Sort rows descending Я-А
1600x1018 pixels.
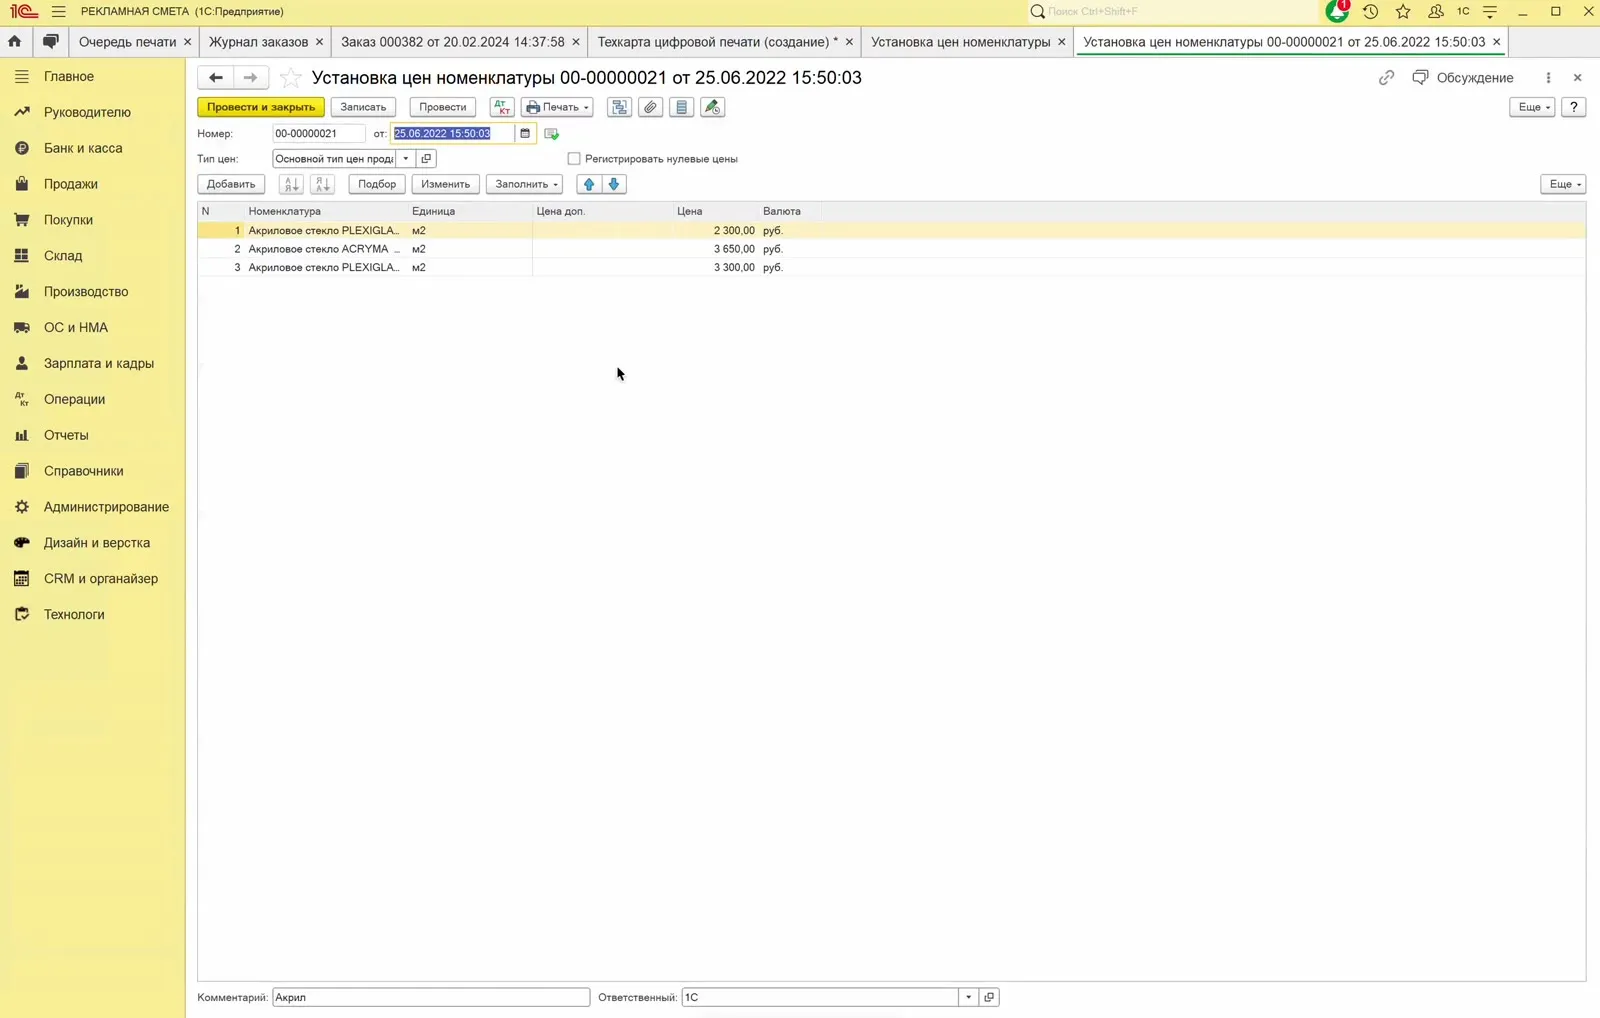pos(322,184)
